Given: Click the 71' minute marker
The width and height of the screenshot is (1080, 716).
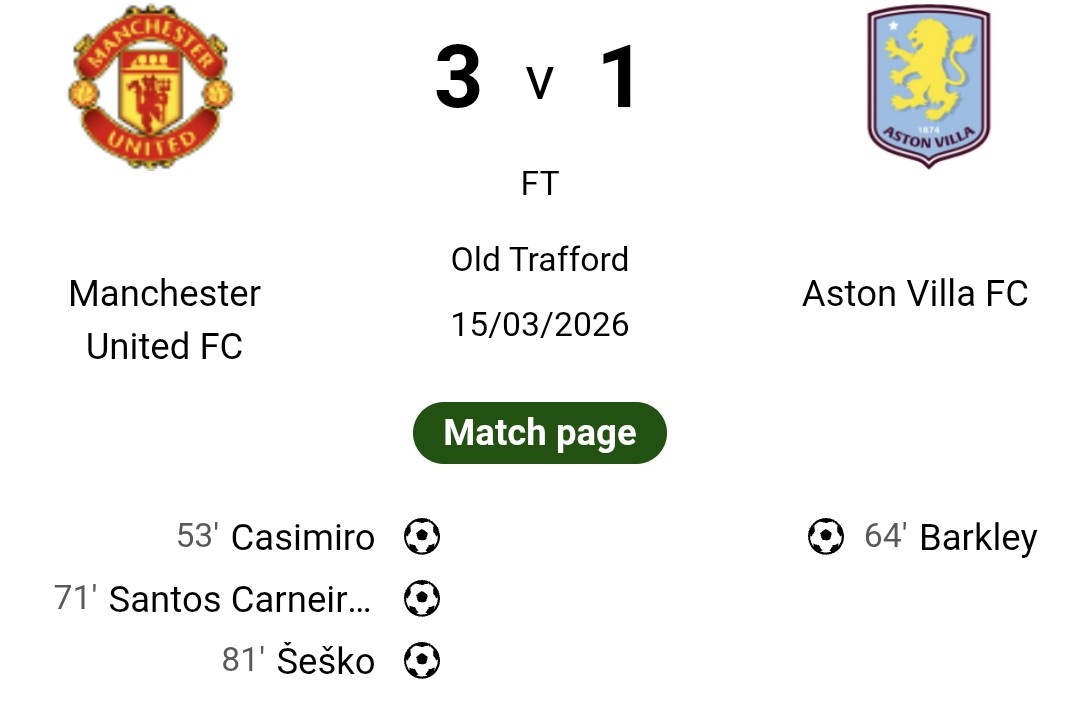Looking at the screenshot, I should 76,598.
